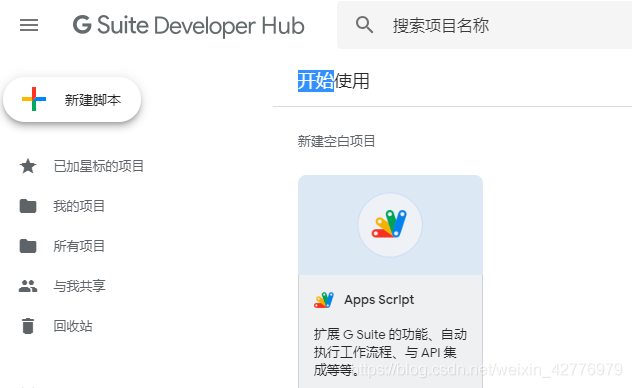The width and height of the screenshot is (632, 388).
Task: Focus the 搜索项目名称 search field
Action: click(484, 25)
